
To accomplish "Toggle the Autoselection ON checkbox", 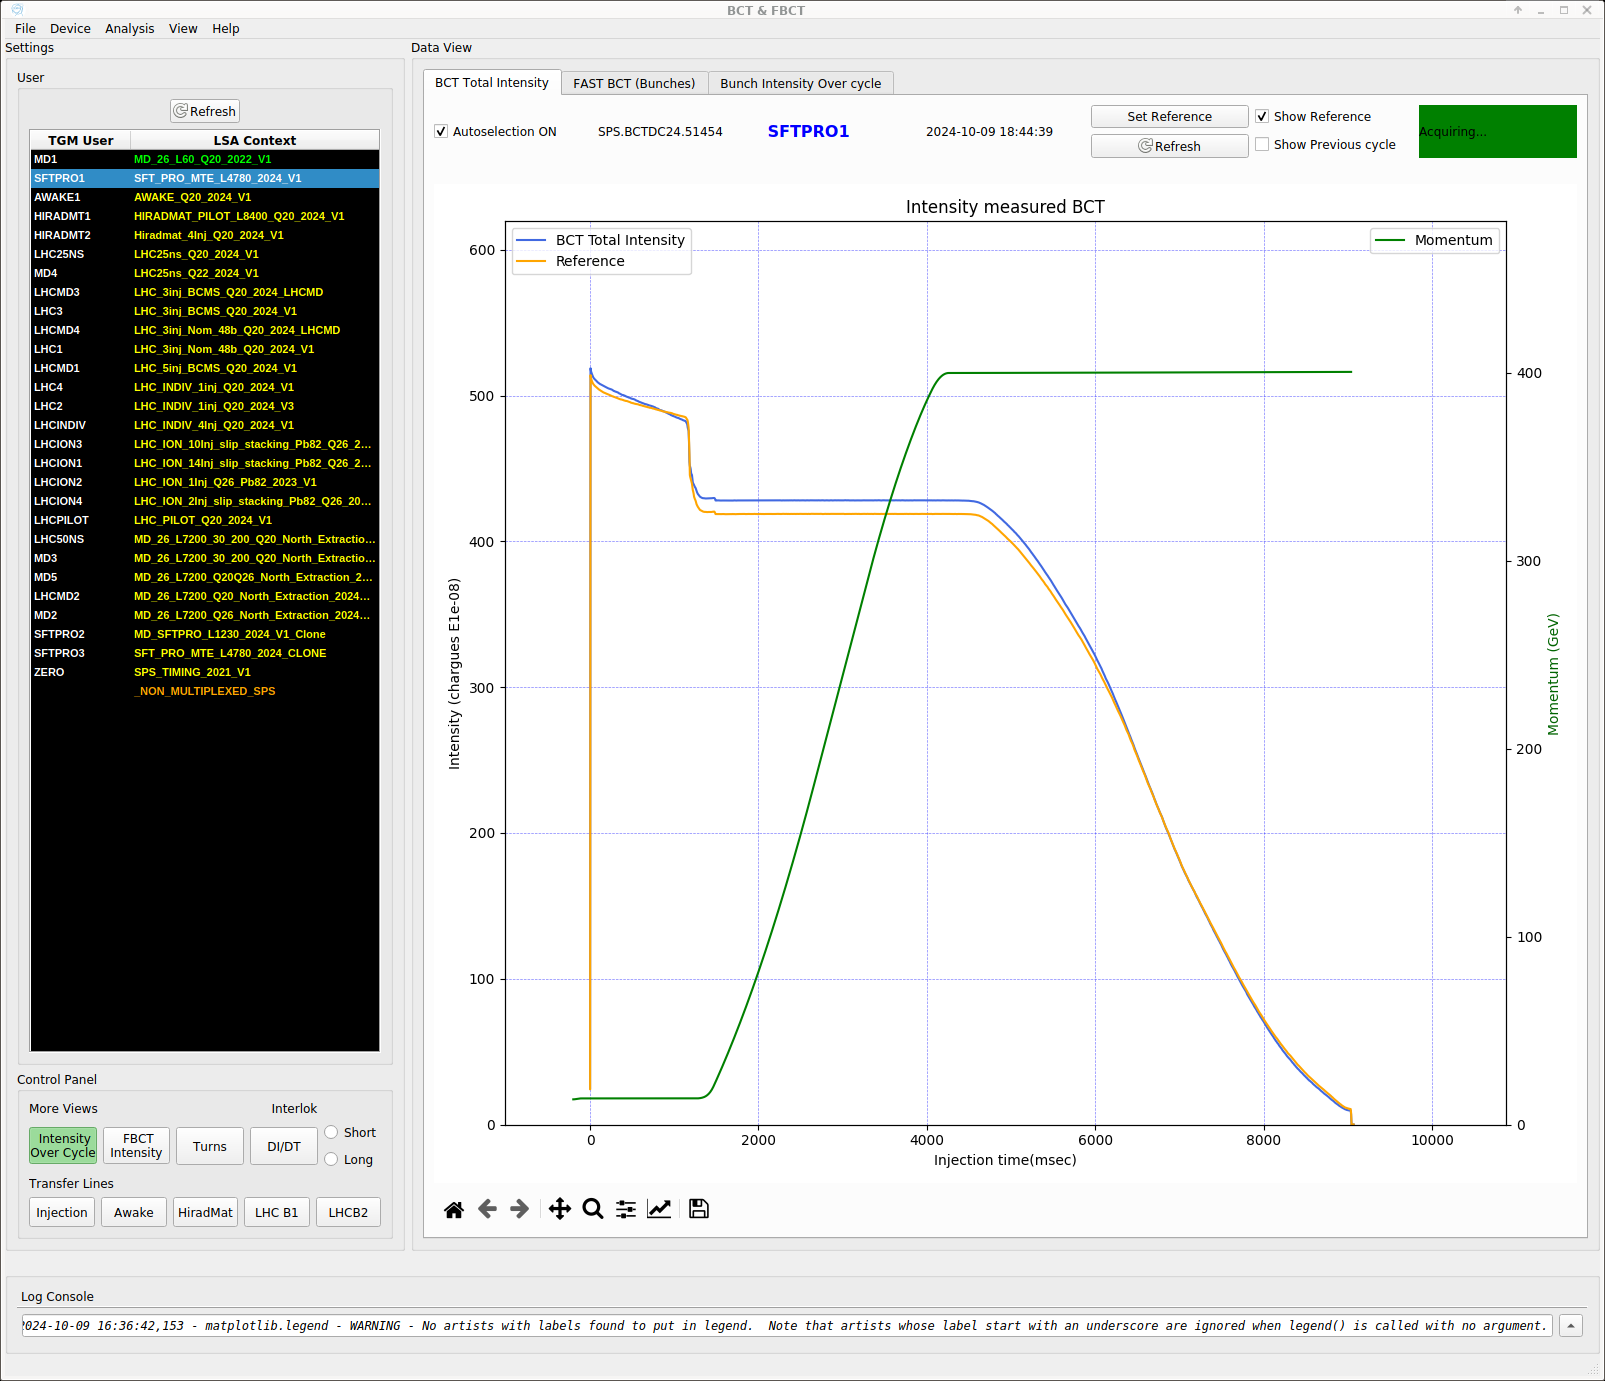I will [441, 132].
